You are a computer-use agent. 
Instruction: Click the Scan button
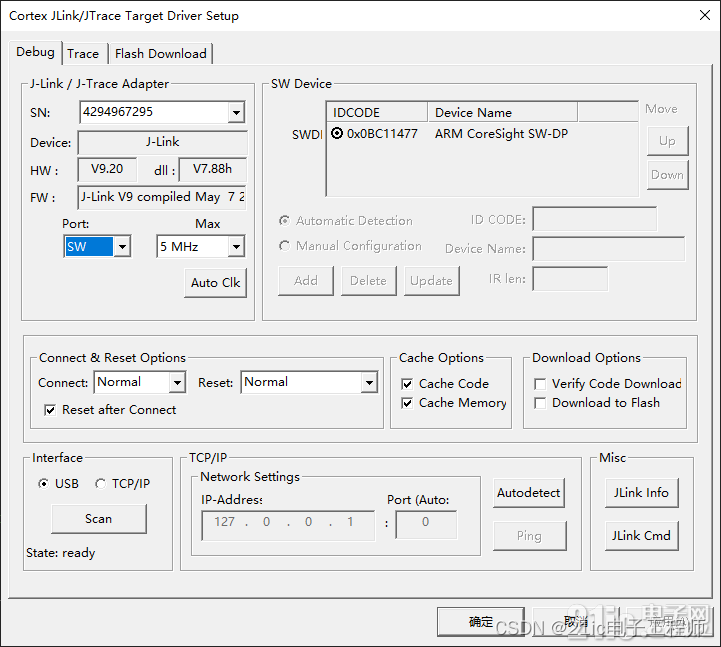[99, 519]
